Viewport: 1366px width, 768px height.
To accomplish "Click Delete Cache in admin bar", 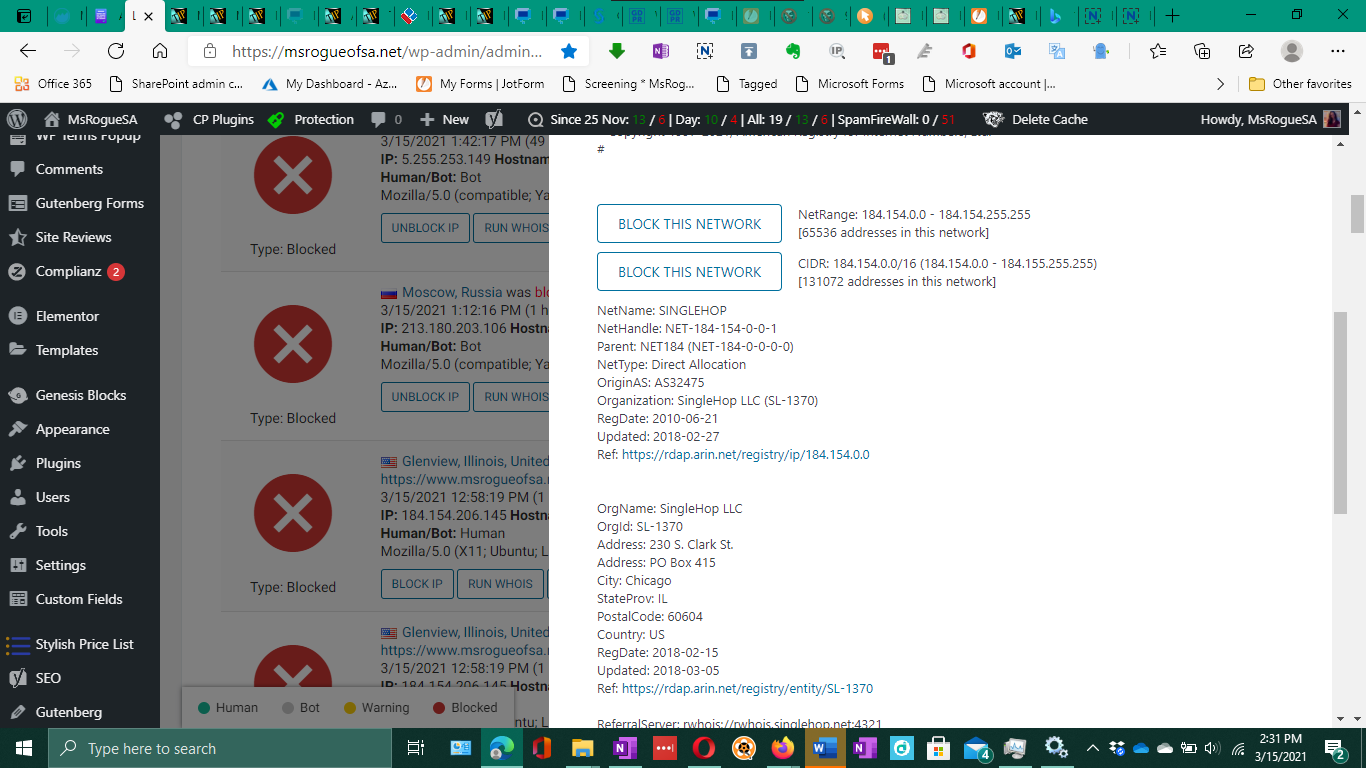I will point(1048,119).
